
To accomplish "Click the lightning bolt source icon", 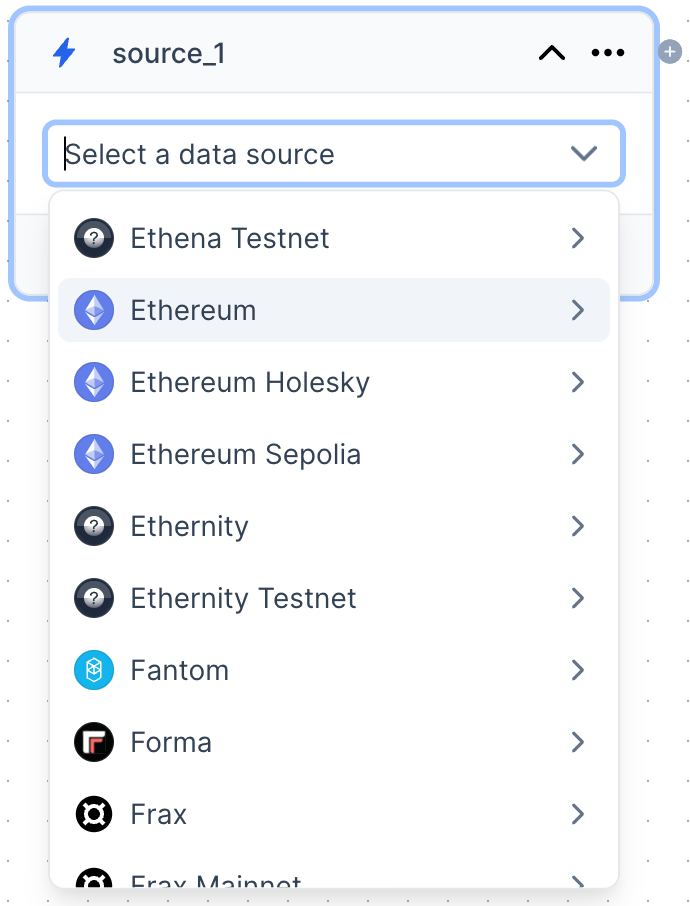I will click(x=64, y=53).
